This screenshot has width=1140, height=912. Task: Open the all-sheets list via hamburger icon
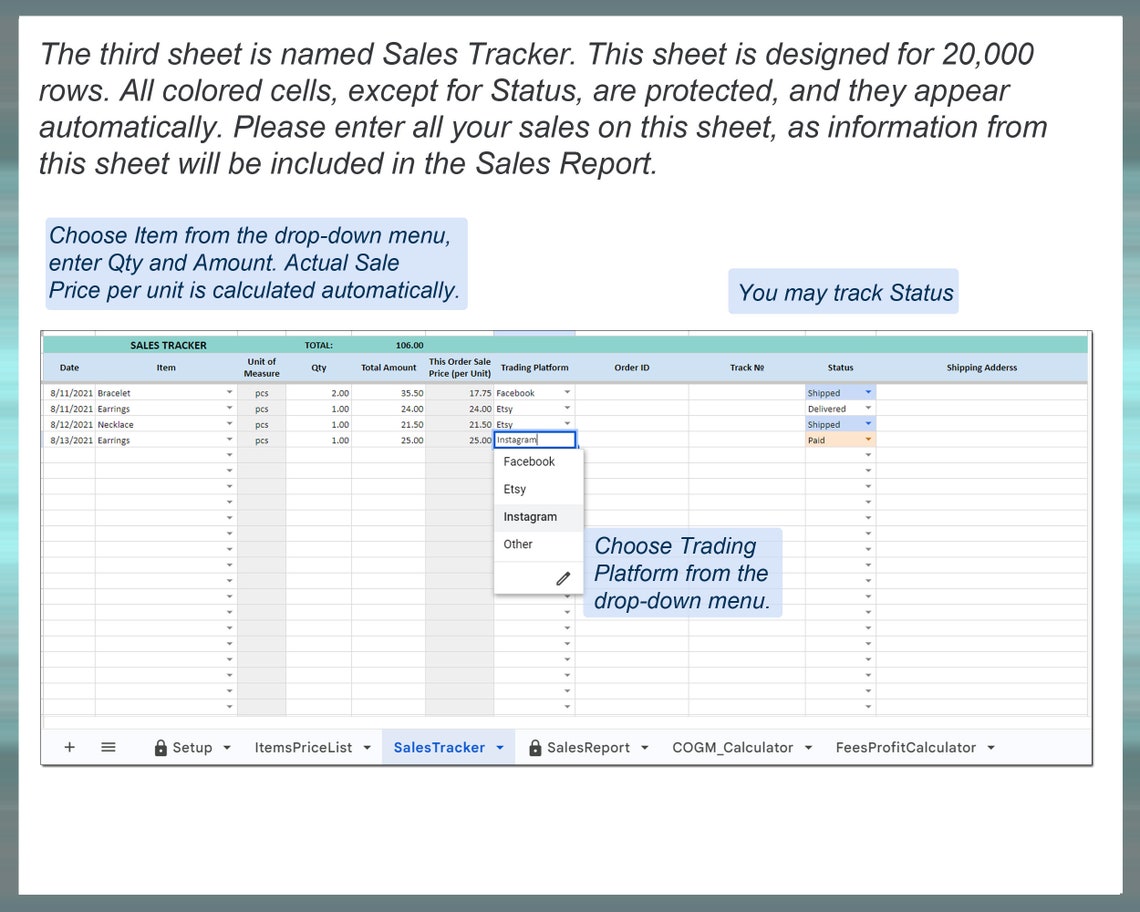coord(108,747)
